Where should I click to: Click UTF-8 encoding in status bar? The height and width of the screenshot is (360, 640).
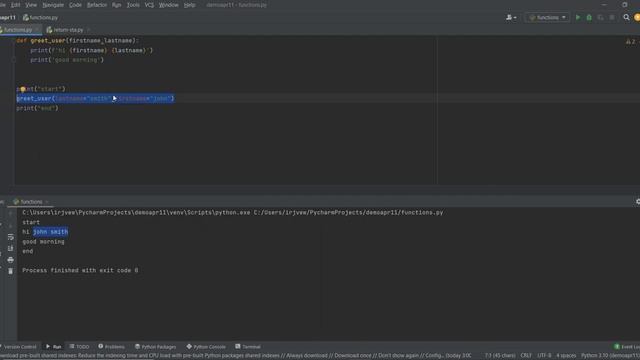[544, 356]
